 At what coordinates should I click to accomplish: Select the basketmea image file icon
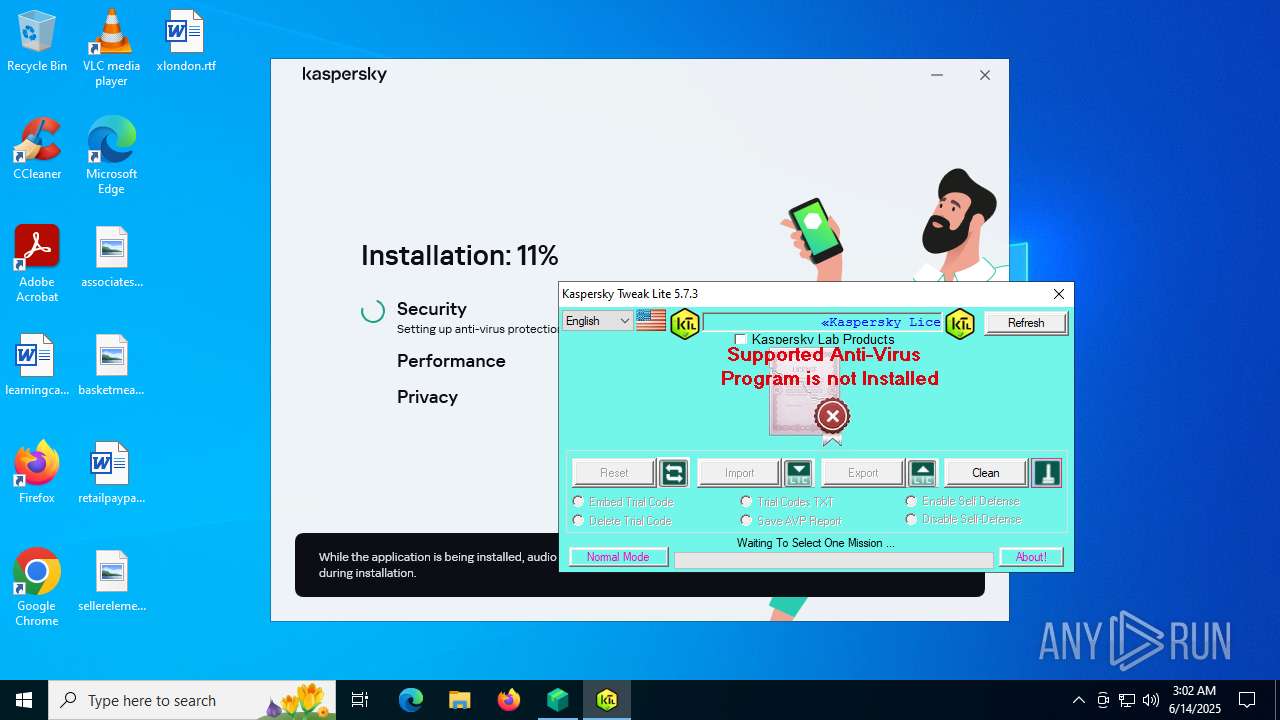coord(111,365)
